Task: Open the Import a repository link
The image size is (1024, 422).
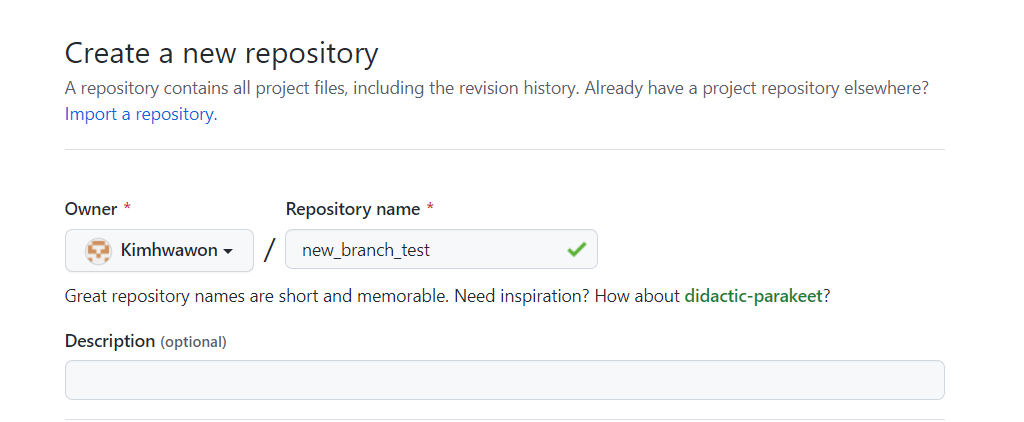Action: pos(140,114)
